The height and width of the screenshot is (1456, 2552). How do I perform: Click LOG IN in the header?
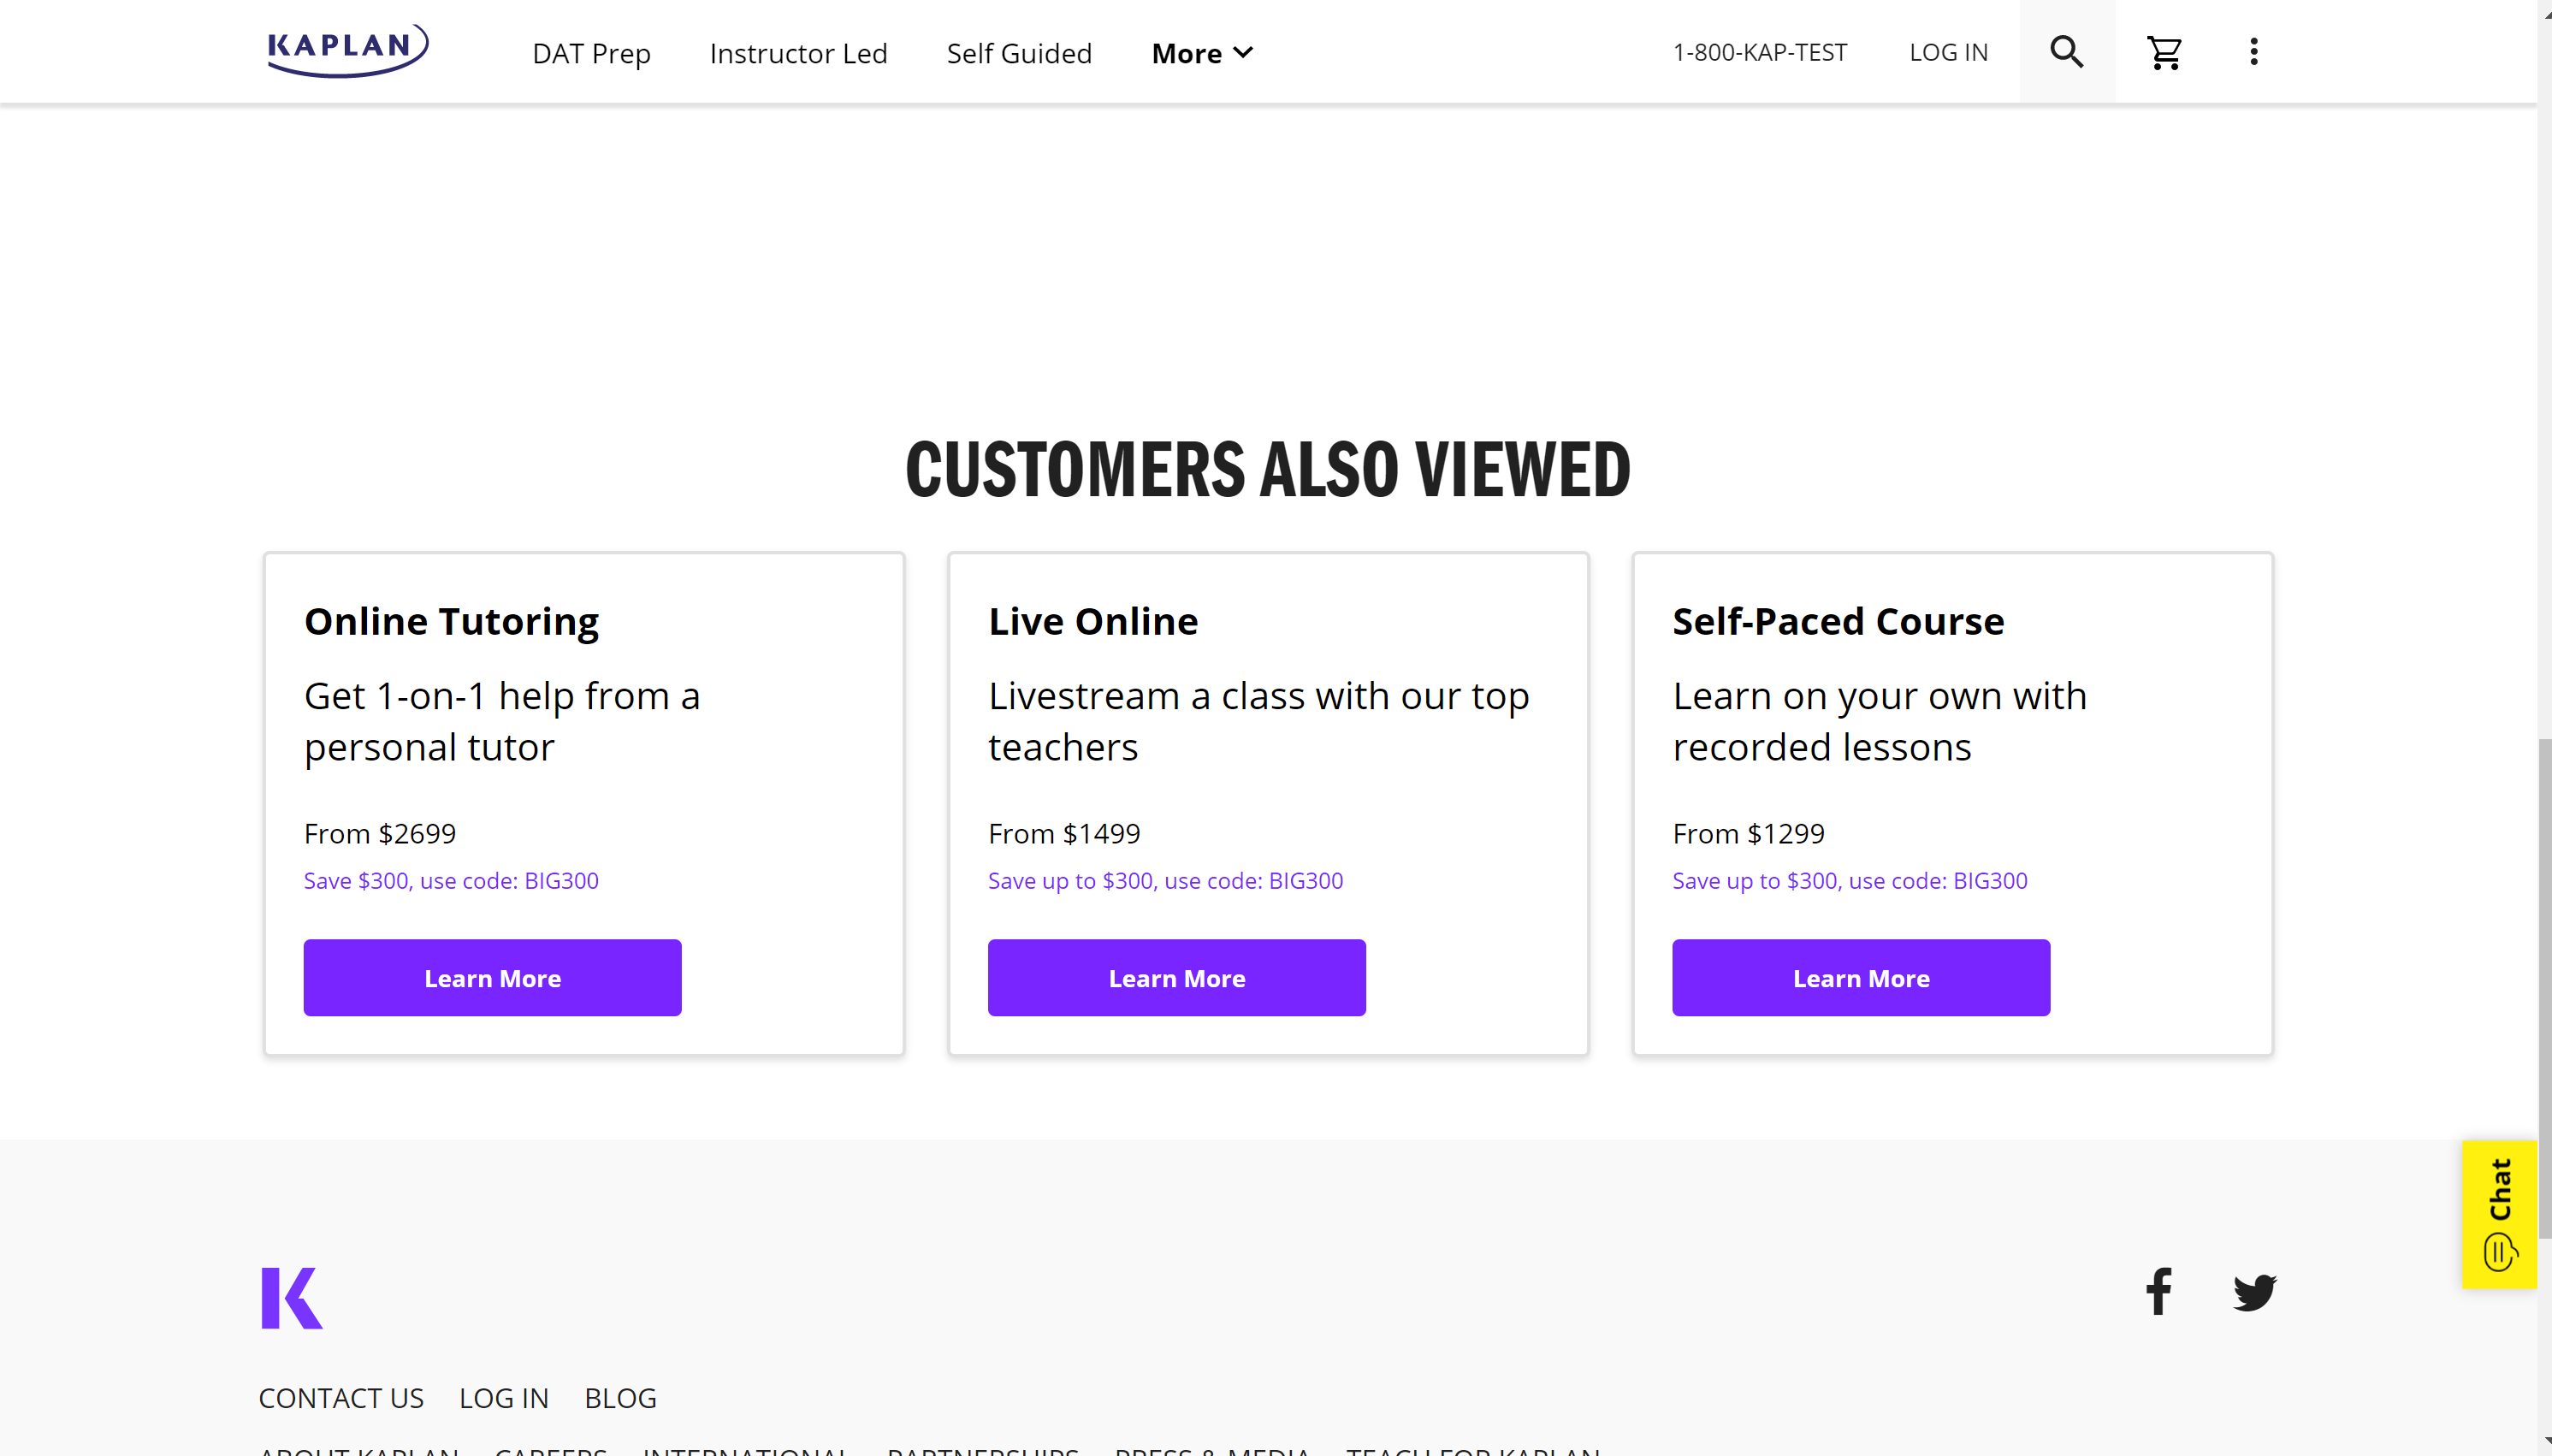click(1948, 52)
